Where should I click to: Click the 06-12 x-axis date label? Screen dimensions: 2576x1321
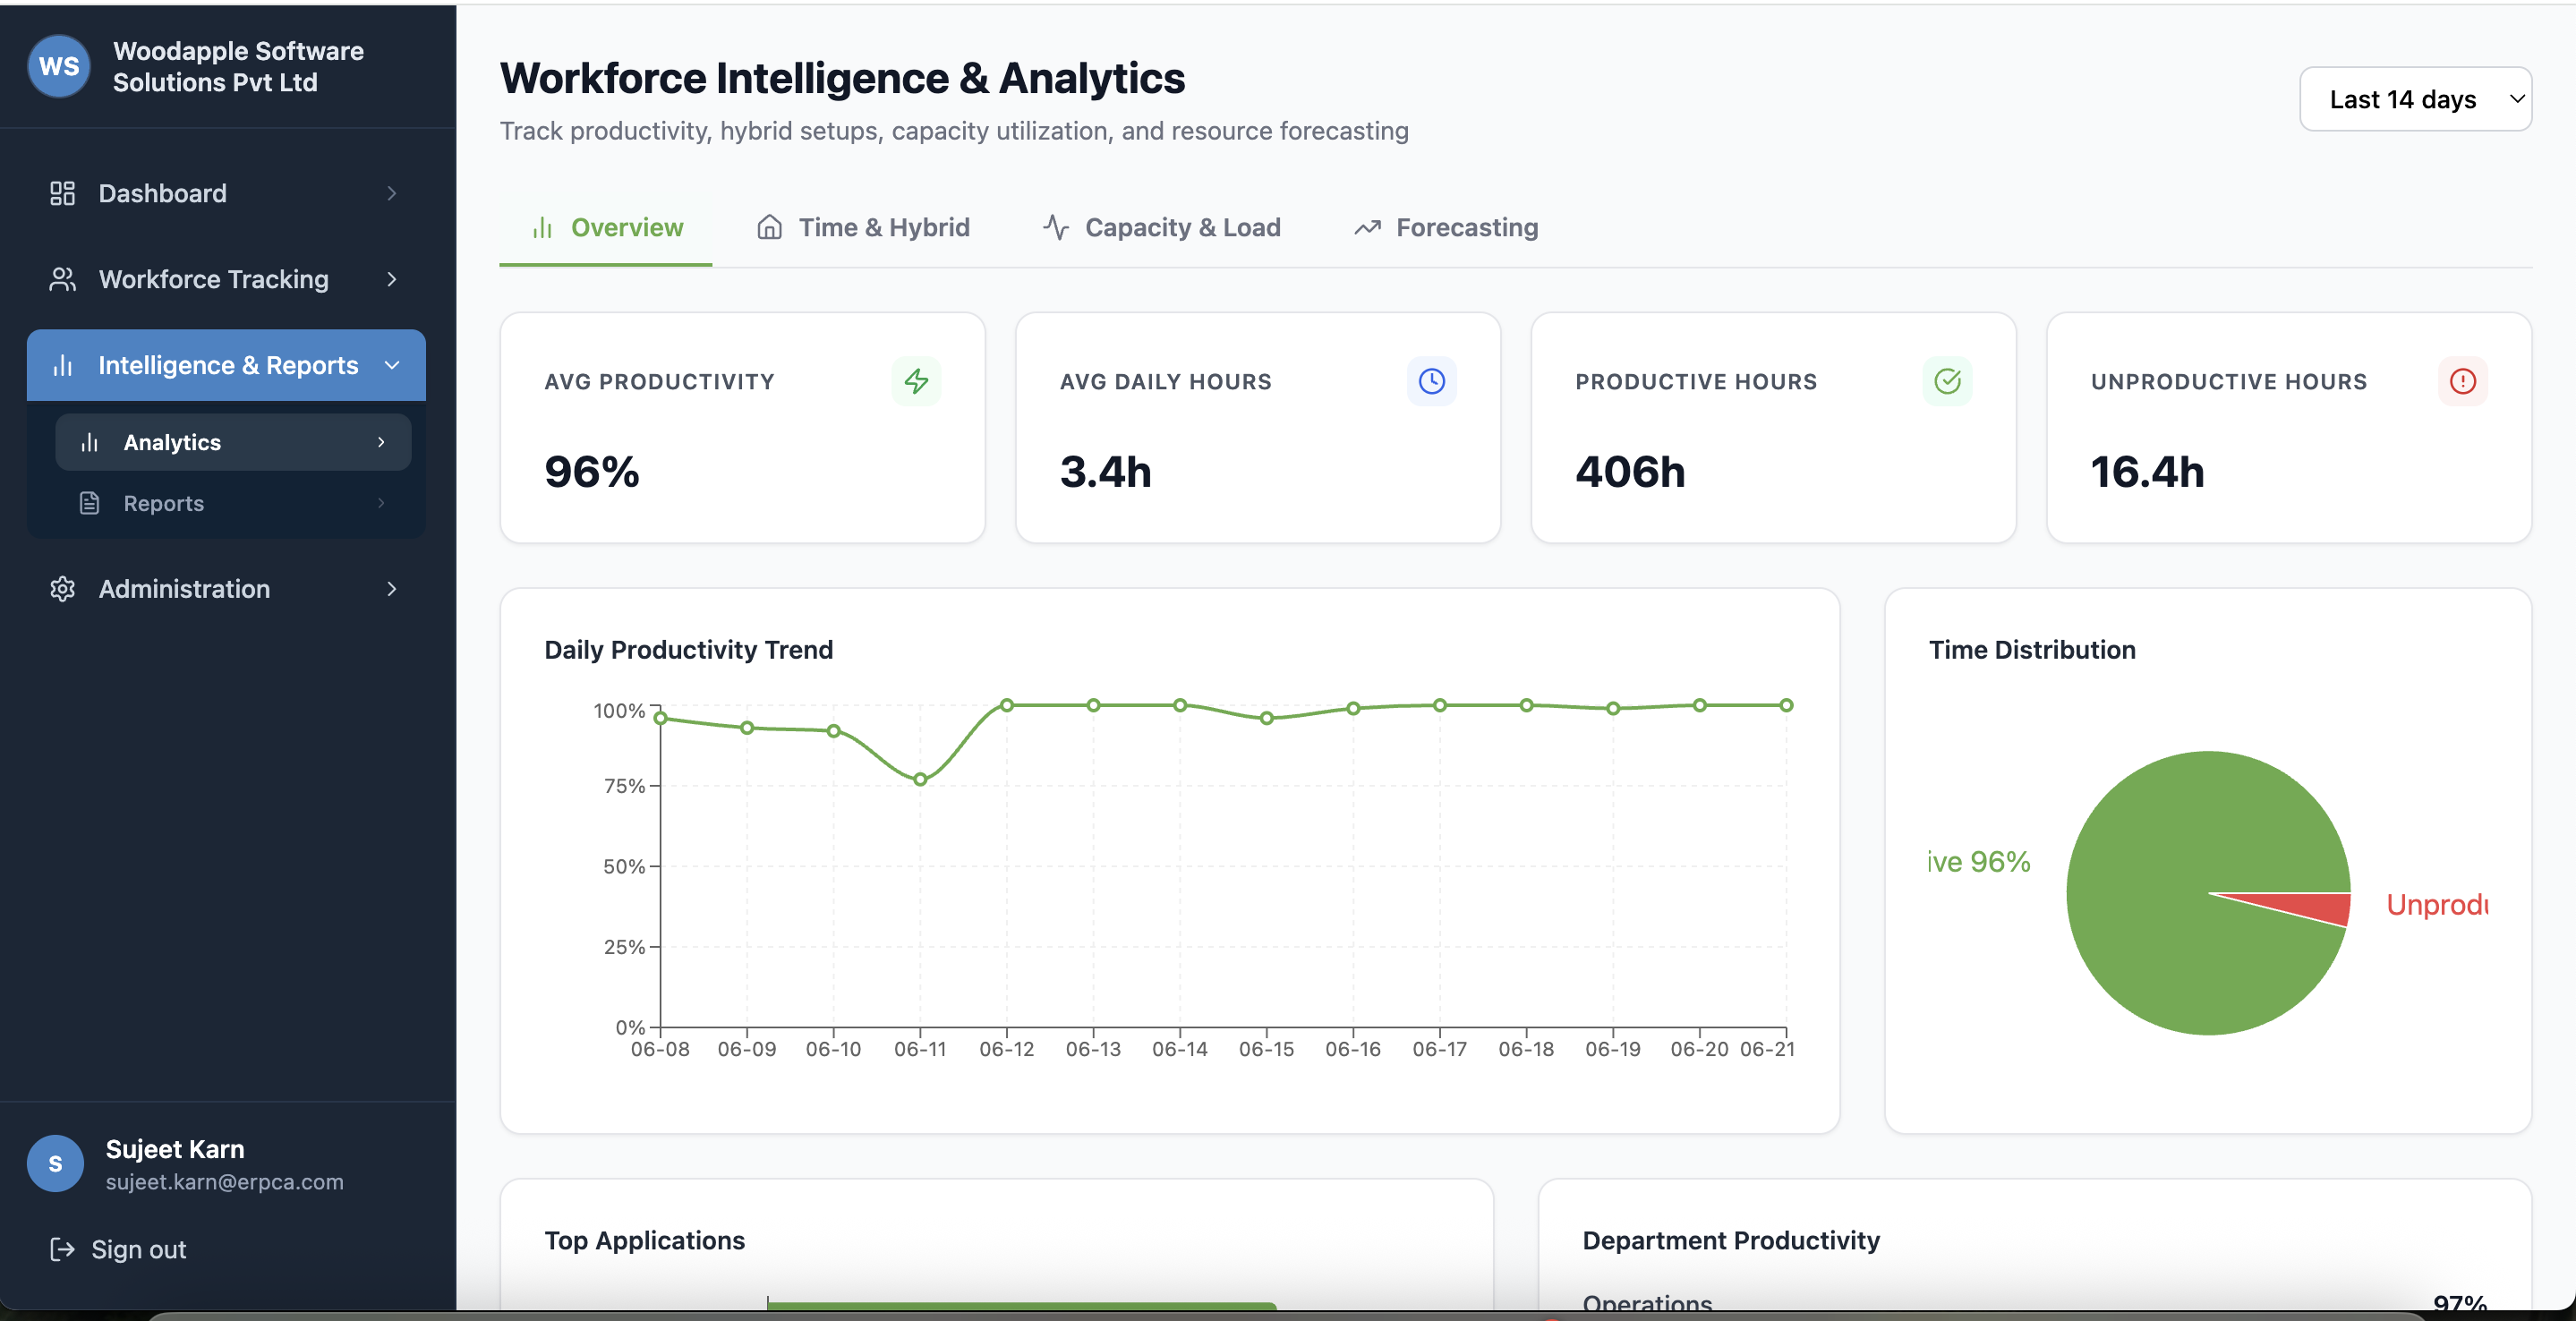point(1006,1049)
